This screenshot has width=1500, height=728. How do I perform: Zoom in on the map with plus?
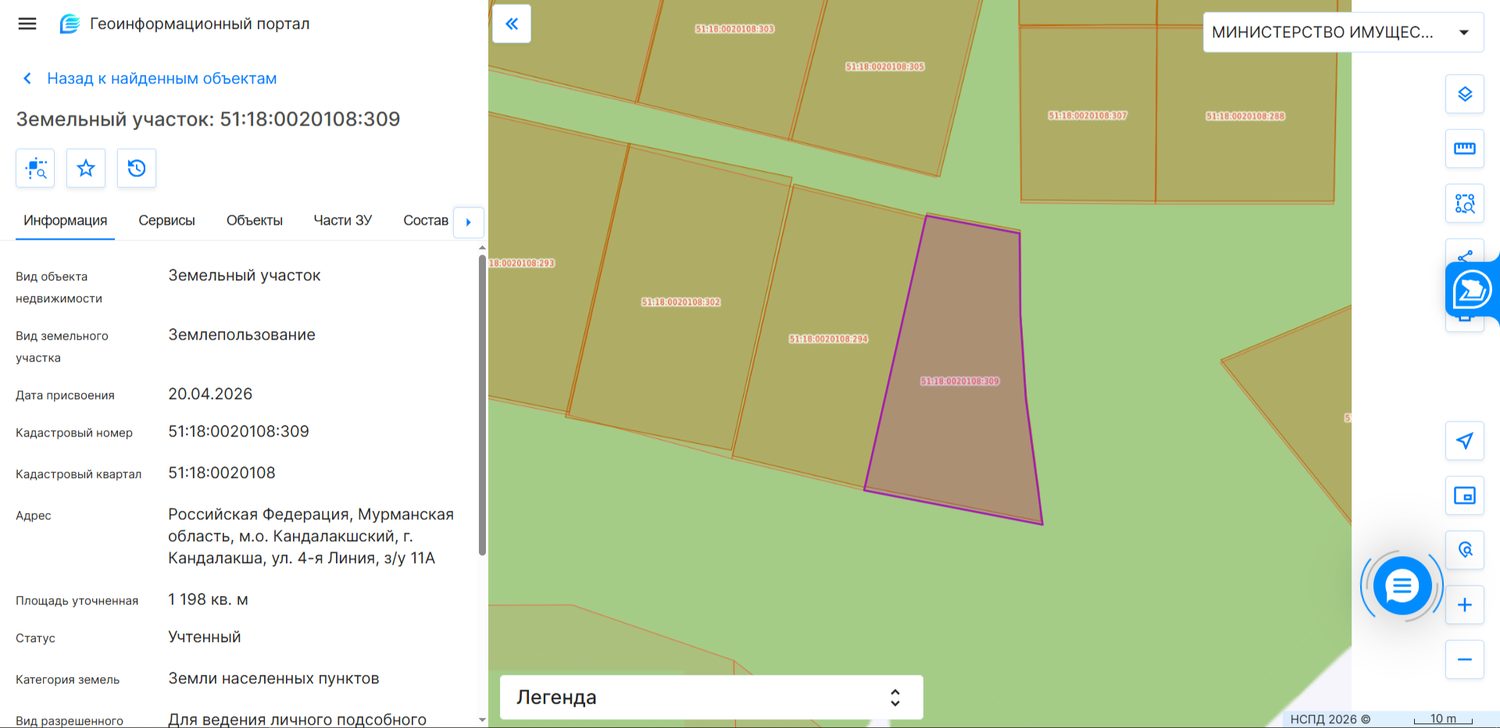coord(1464,605)
